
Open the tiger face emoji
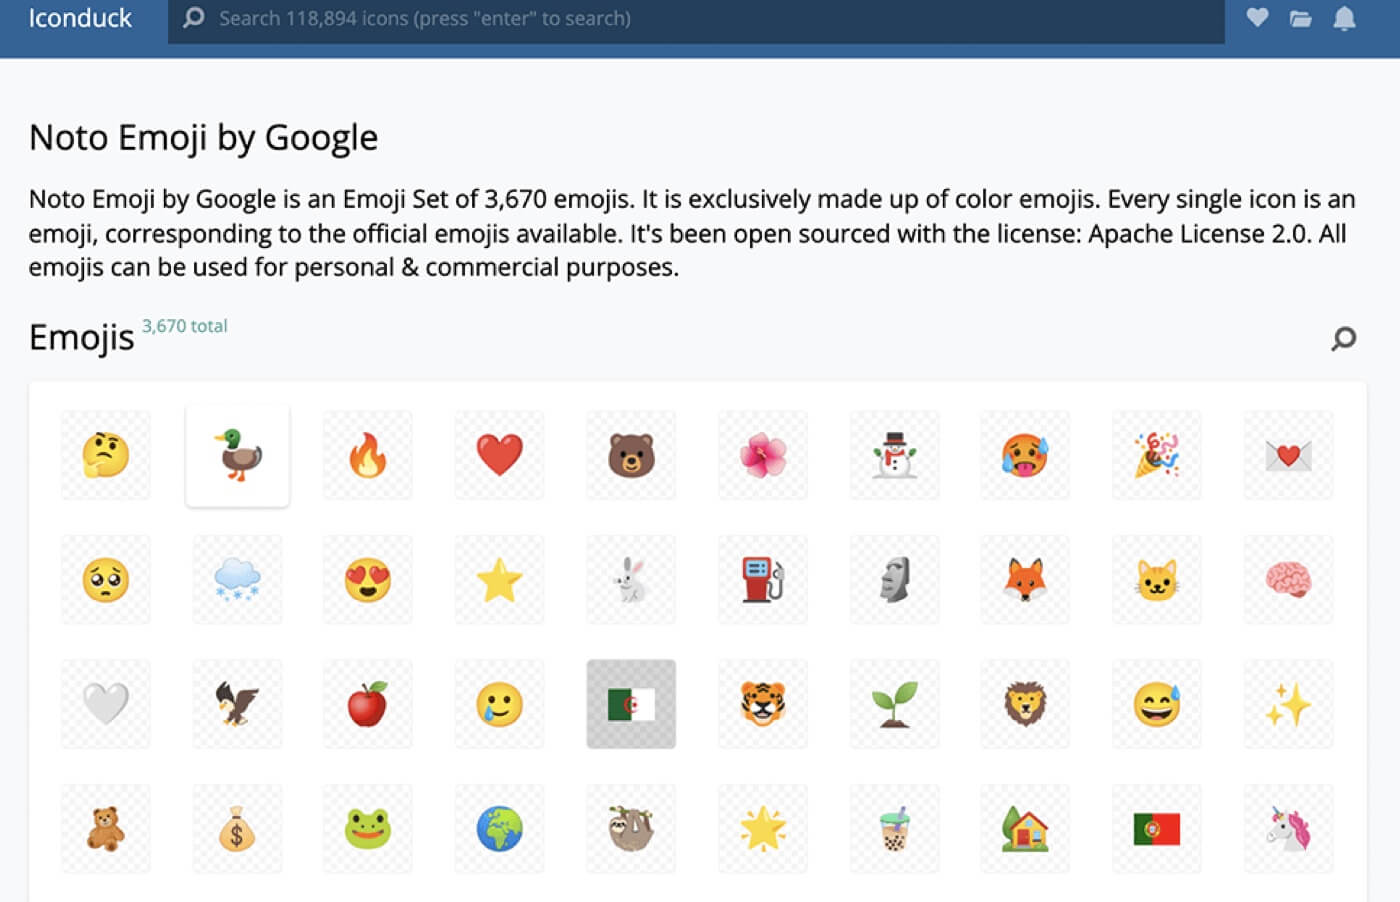pyautogui.click(x=763, y=705)
